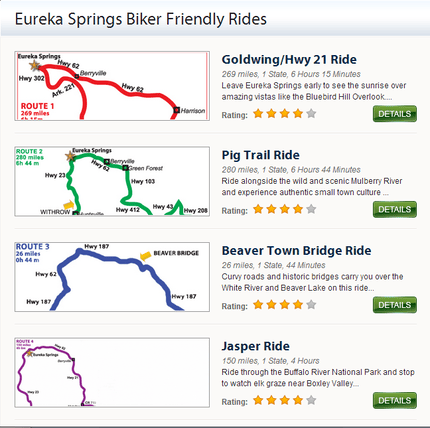Open details for Goldwing/Hwy 21 Ride
The image size is (430, 428).
(x=395, y=114)
